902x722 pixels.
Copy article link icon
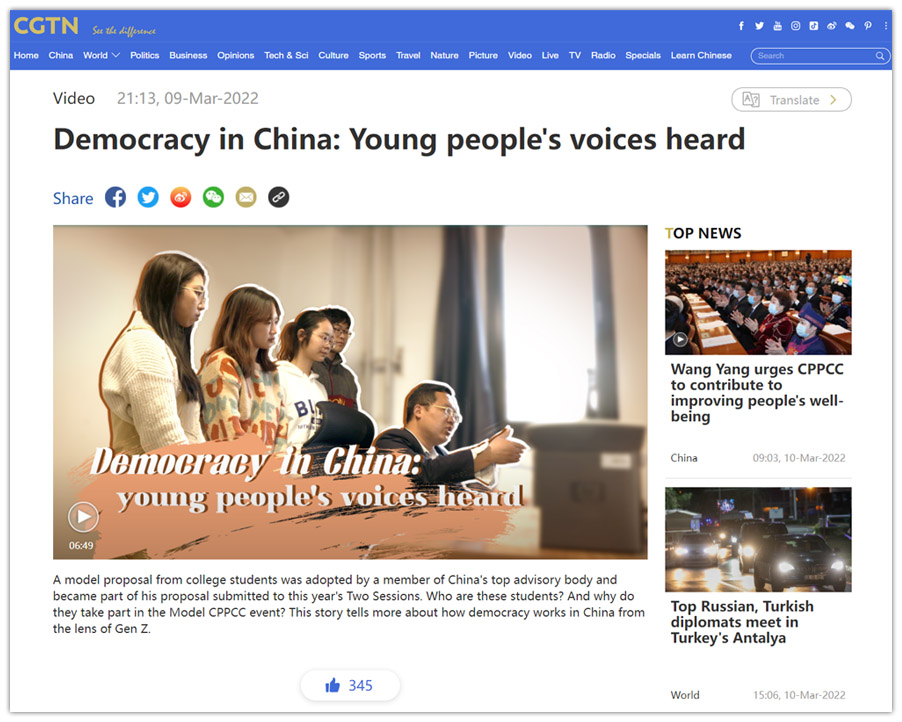pos(278,197)
